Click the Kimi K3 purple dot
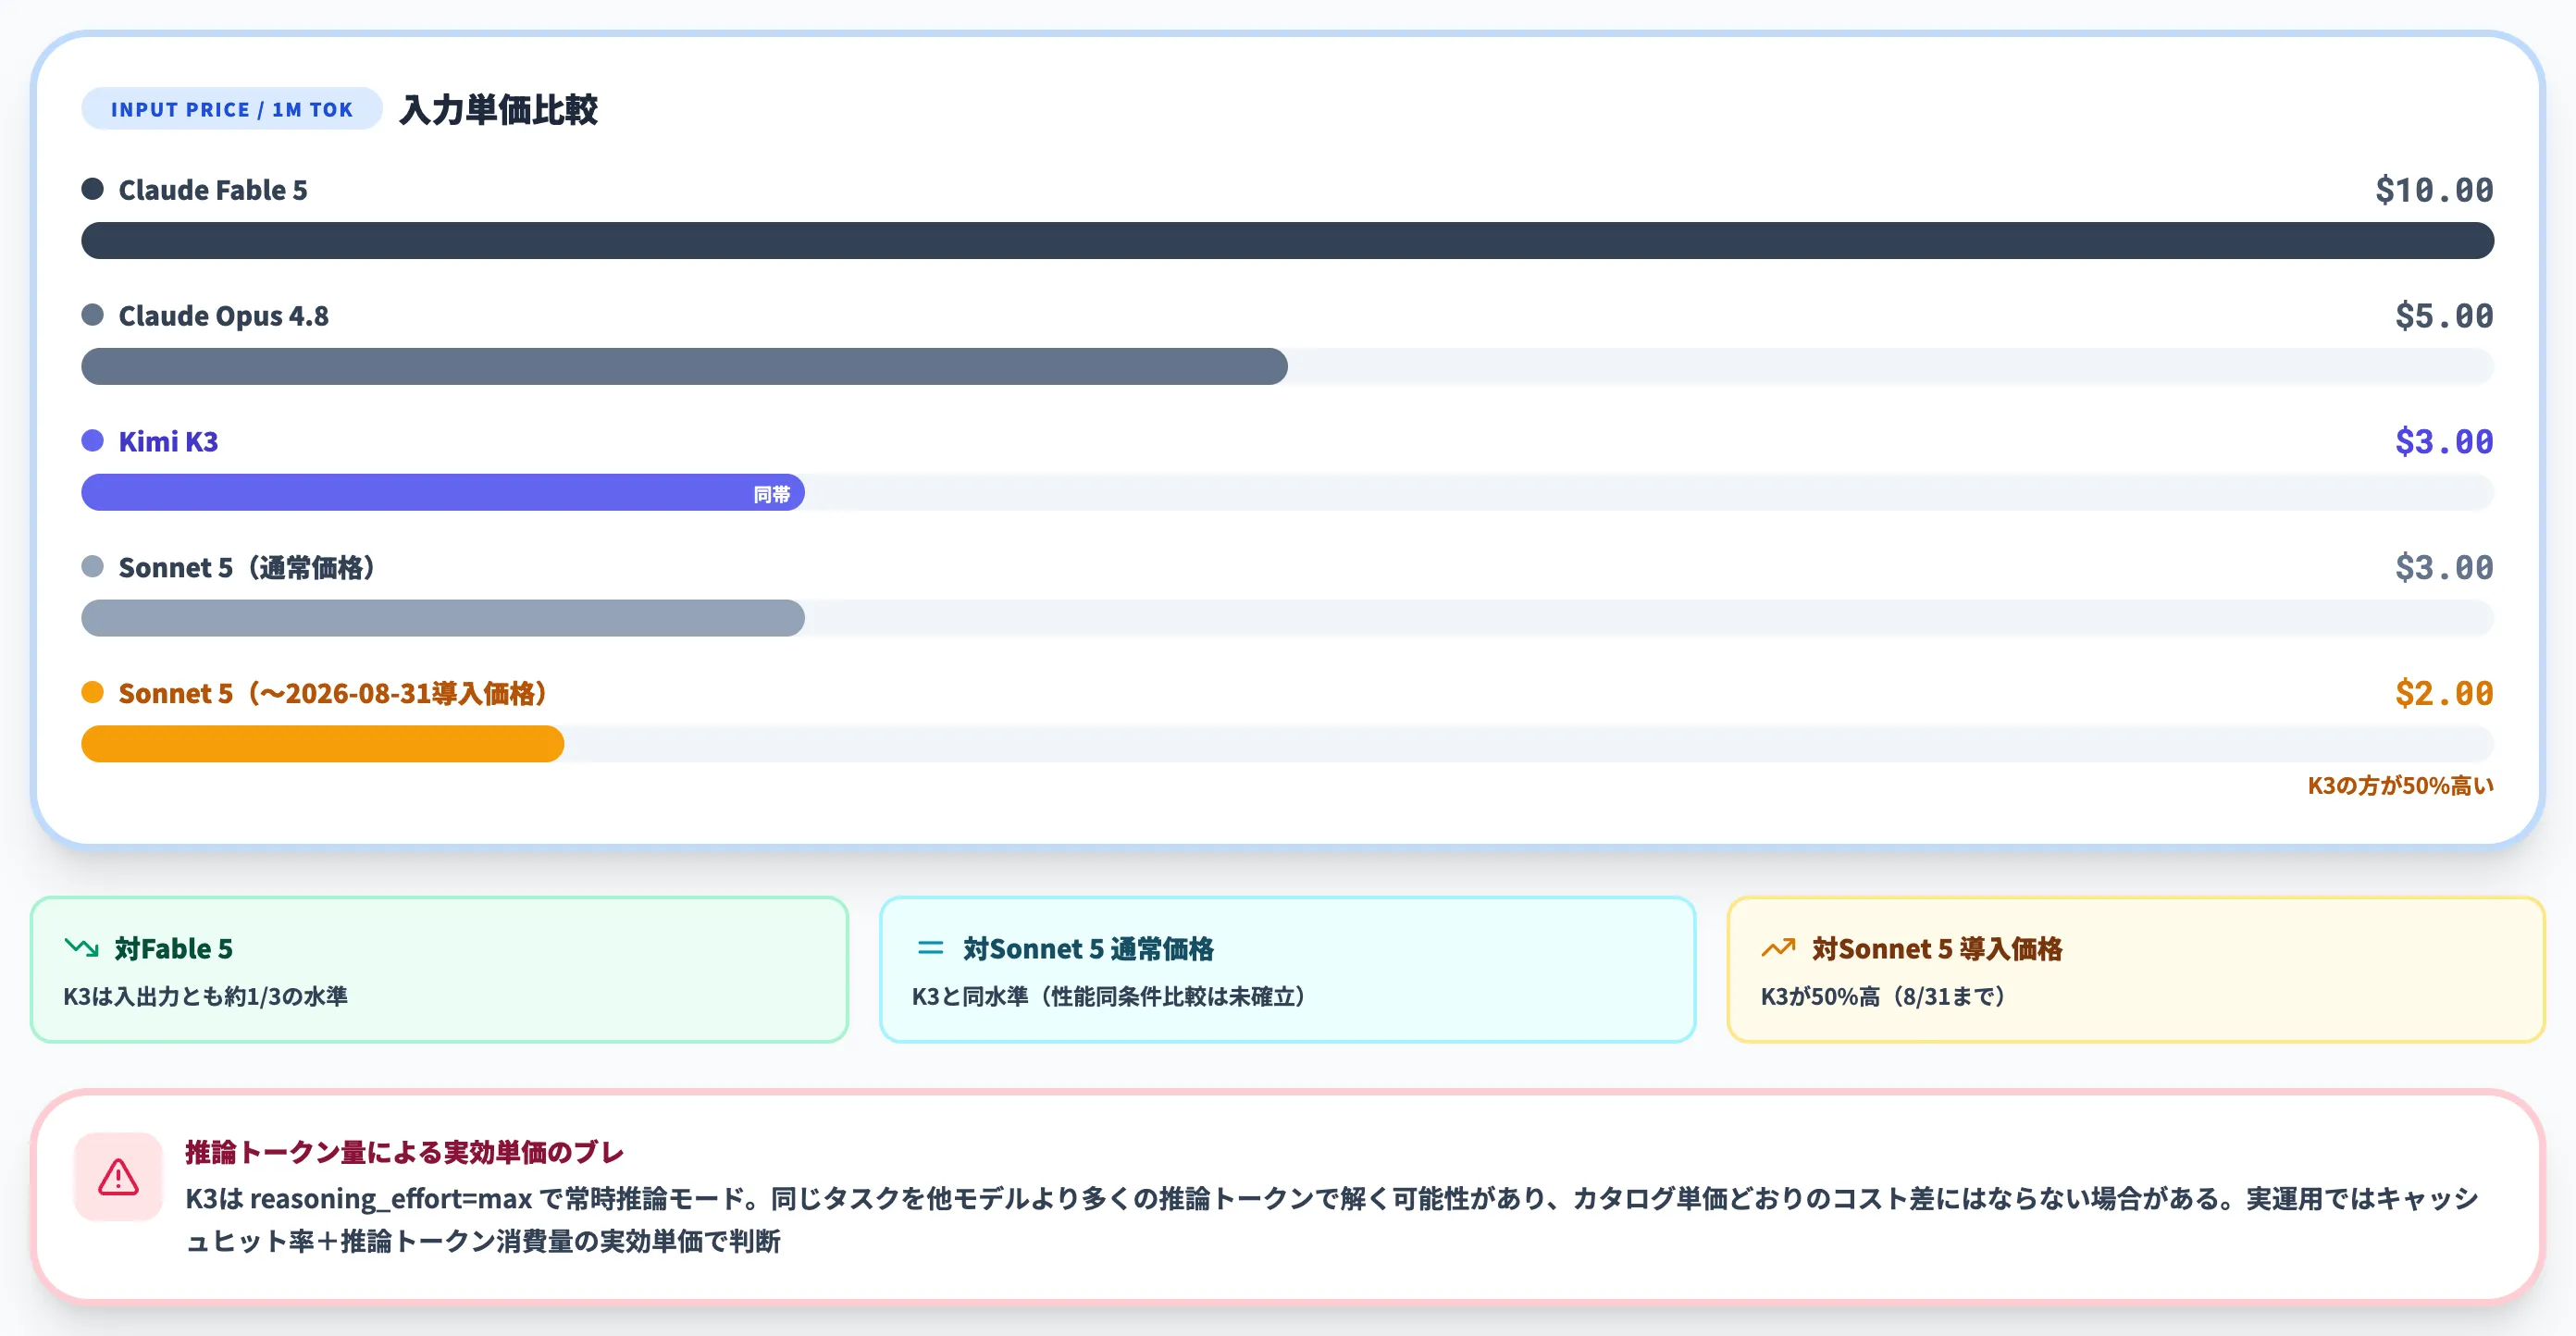 (x=93, y=441)
